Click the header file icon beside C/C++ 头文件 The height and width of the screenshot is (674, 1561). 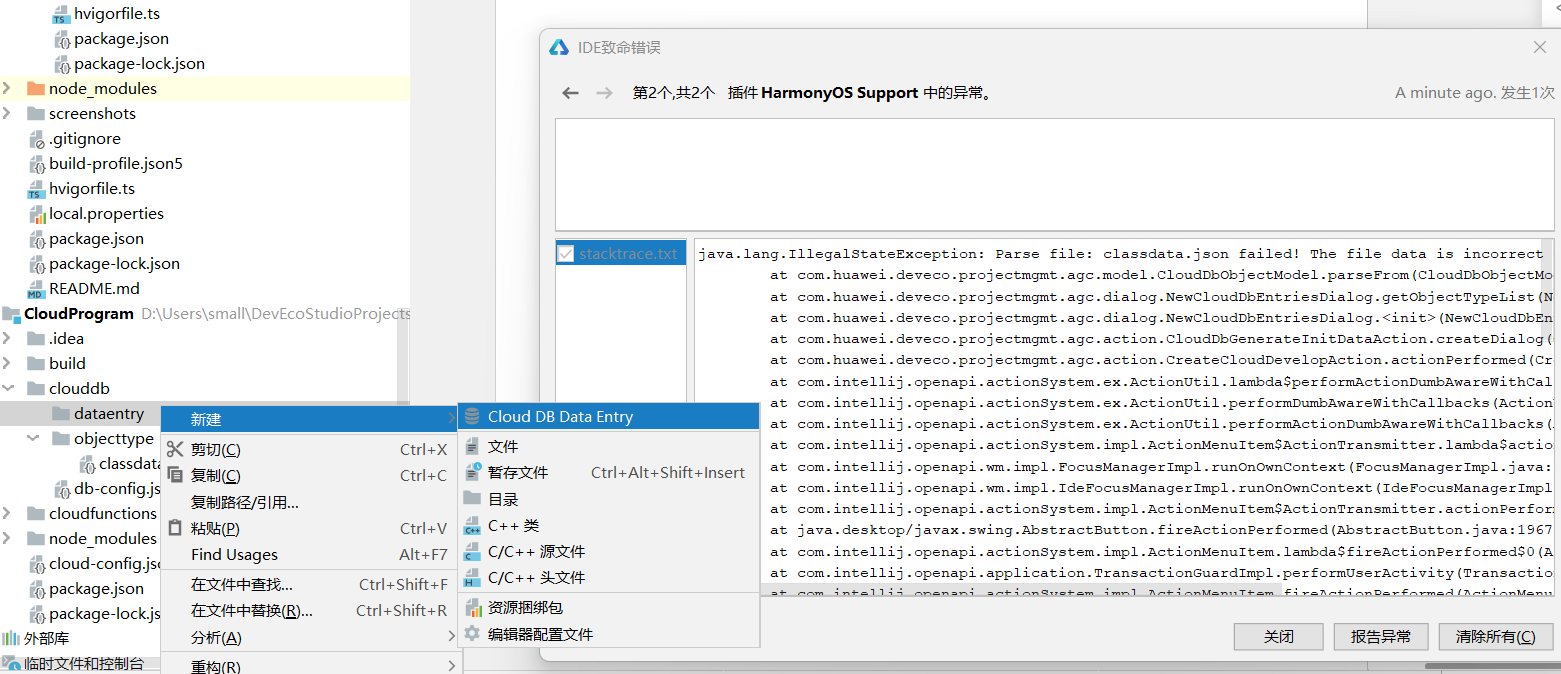[472, 577]
